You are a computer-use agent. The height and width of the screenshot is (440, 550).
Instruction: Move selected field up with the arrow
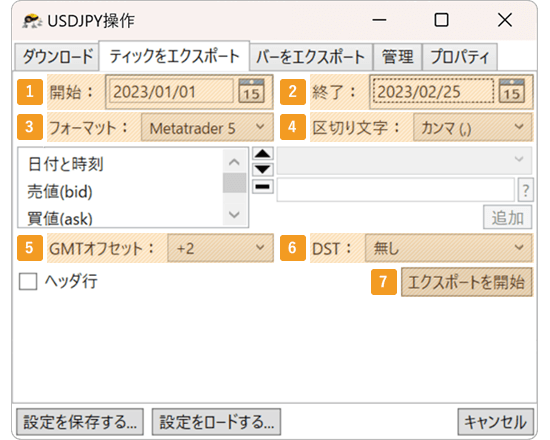263,154
